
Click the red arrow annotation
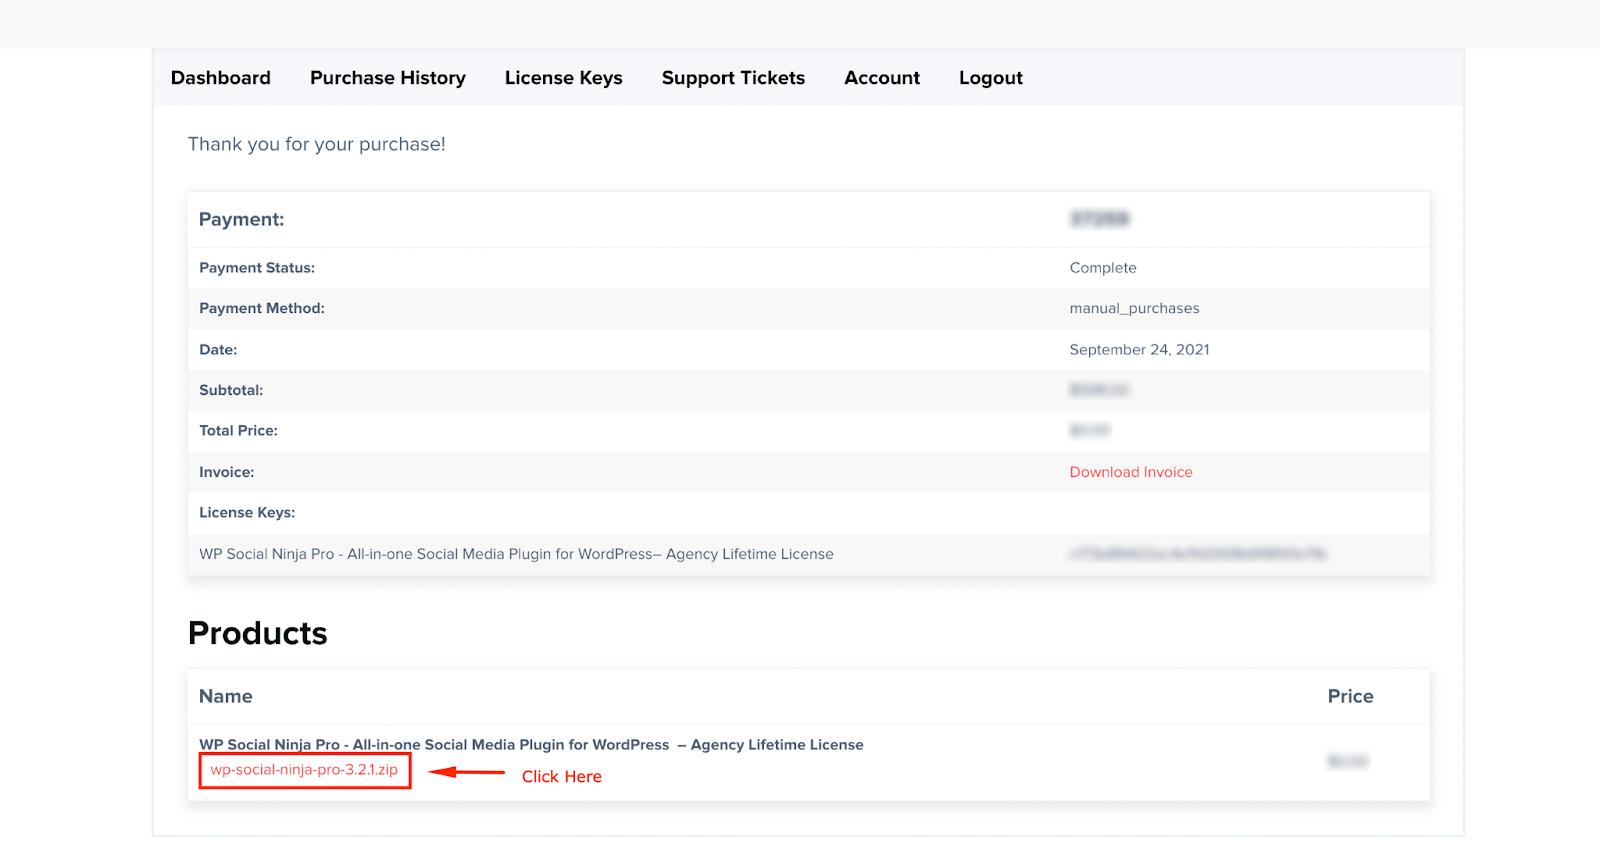coord(467,772)
